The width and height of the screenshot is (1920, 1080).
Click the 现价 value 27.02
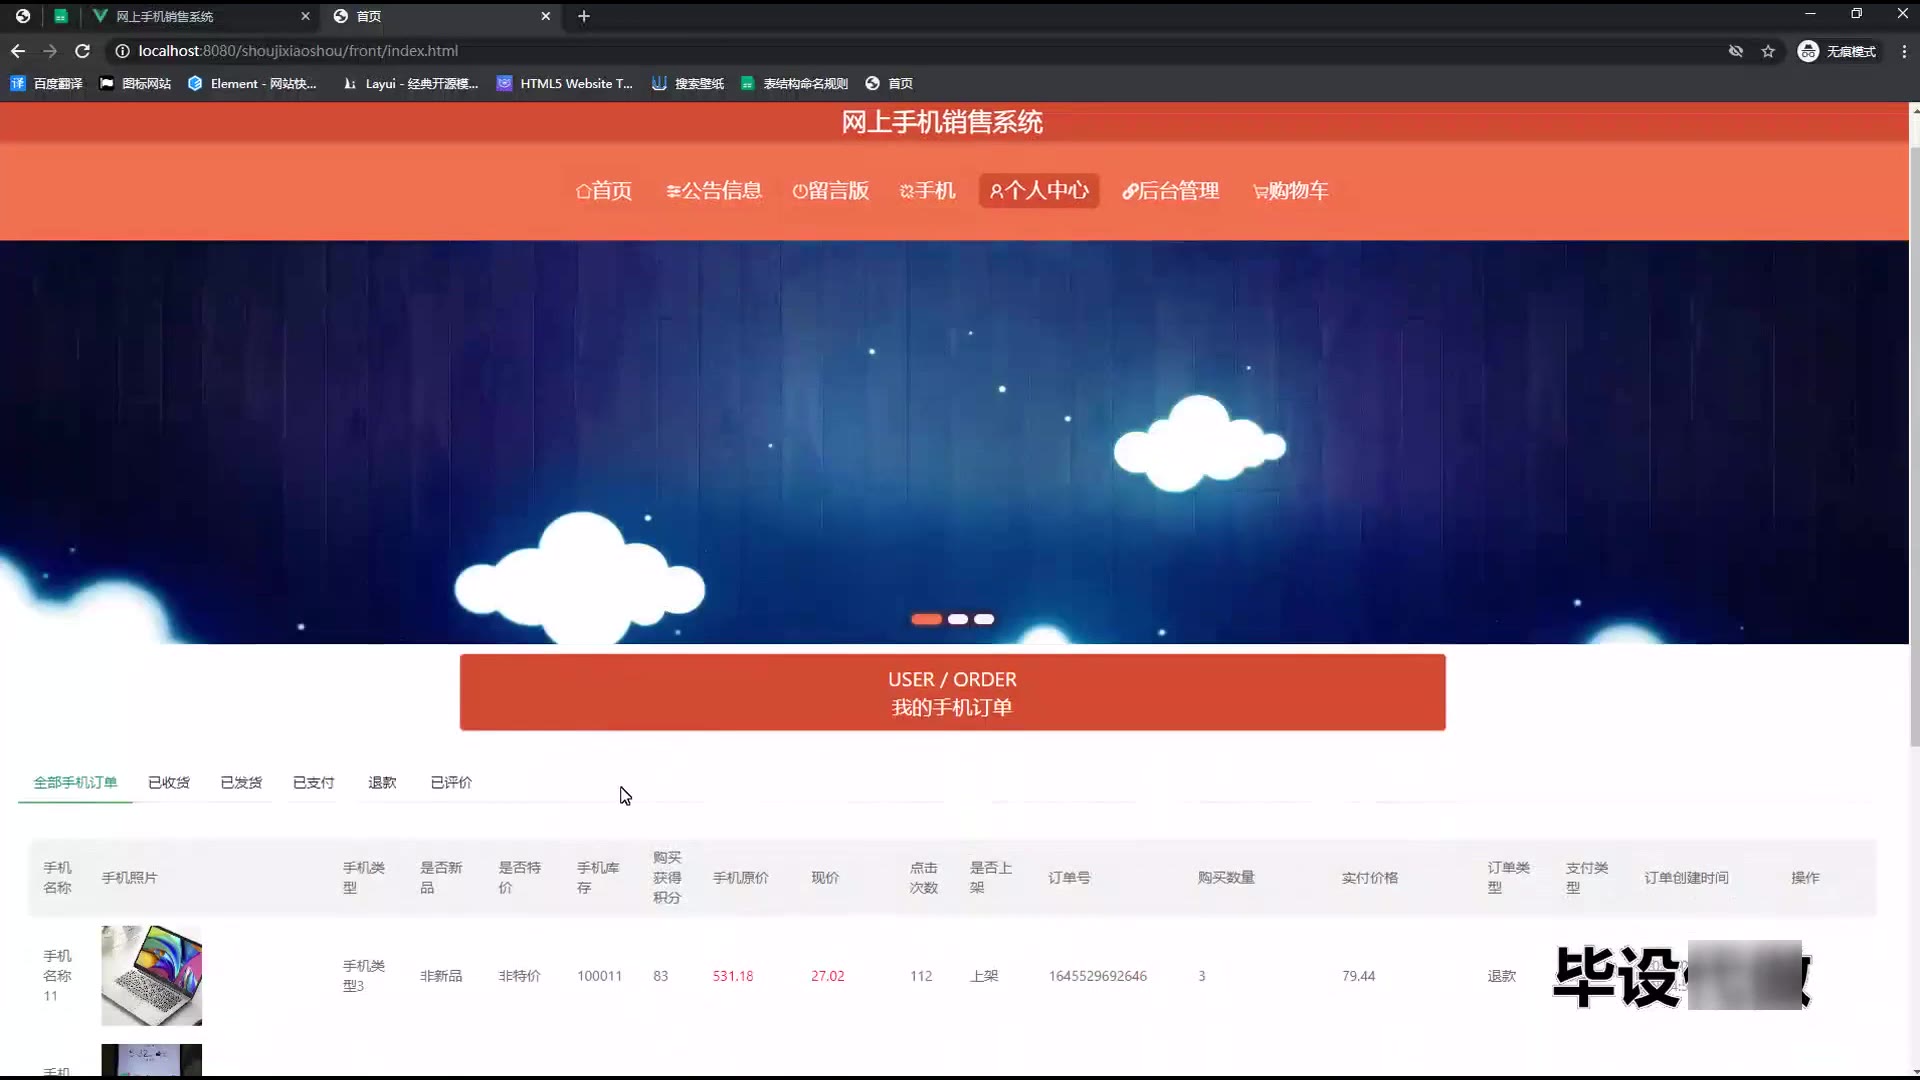pyautogui.click(x=827, y=976)
